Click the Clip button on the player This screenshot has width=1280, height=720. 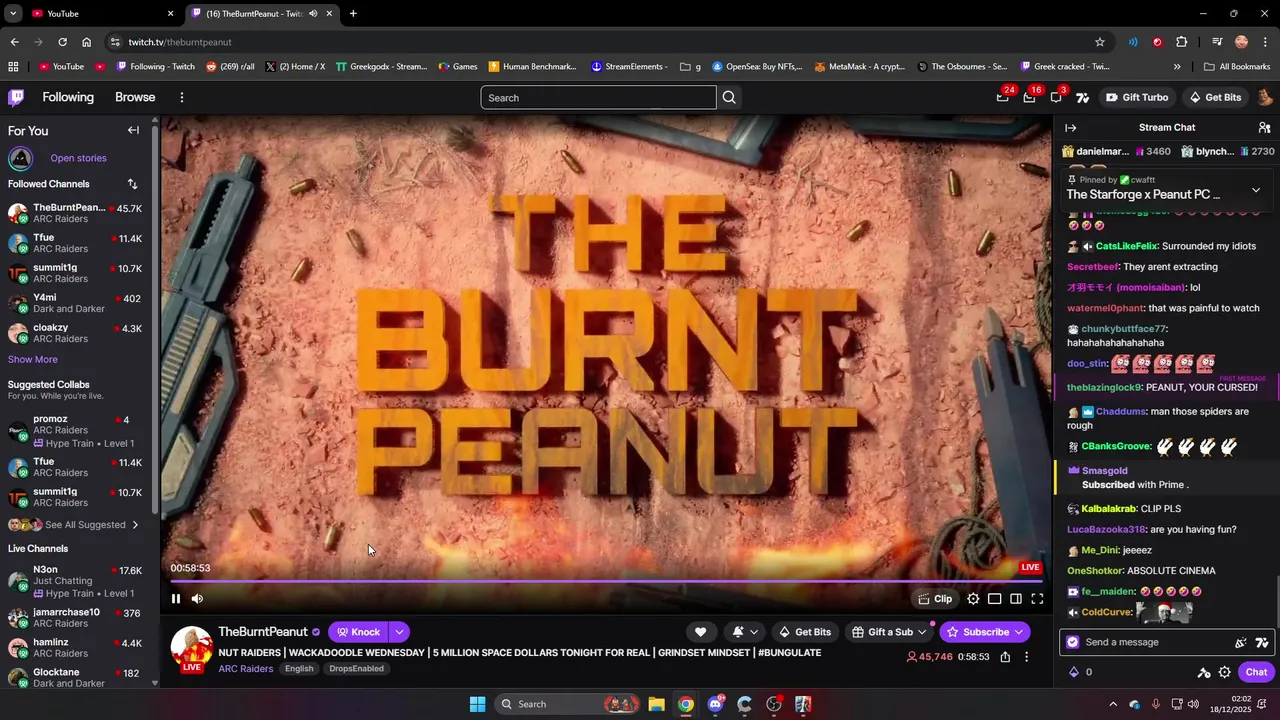click(935, 599)
